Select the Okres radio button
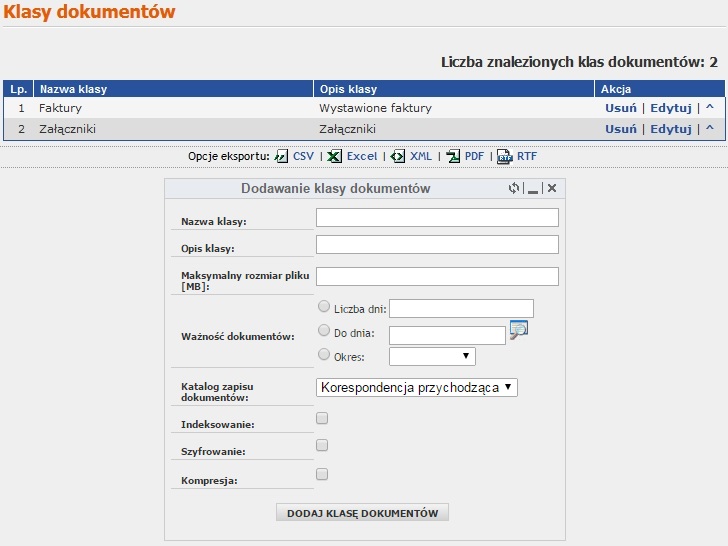Screen dimensions: 728x546 pyautogui.click(x=323, y=354)
